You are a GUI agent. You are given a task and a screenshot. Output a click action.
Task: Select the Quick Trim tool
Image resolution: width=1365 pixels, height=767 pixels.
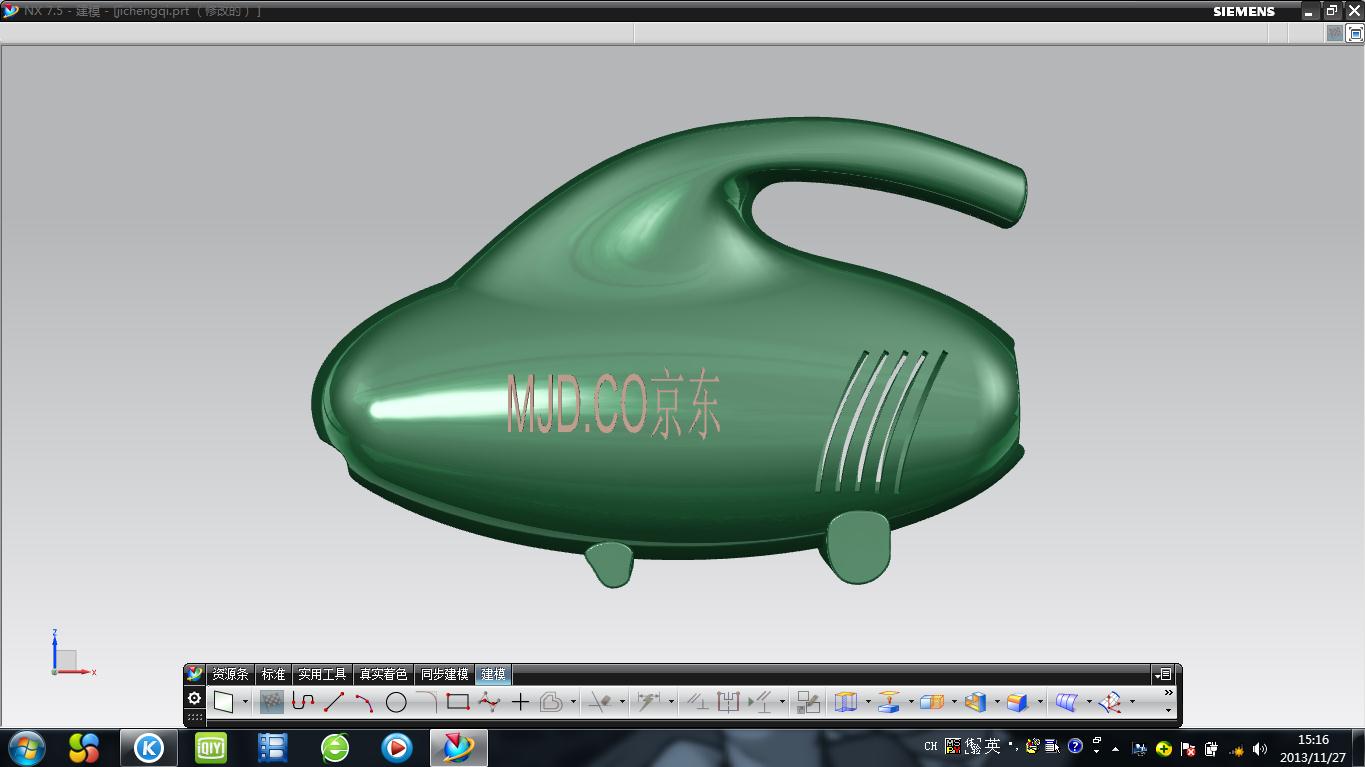600,702
